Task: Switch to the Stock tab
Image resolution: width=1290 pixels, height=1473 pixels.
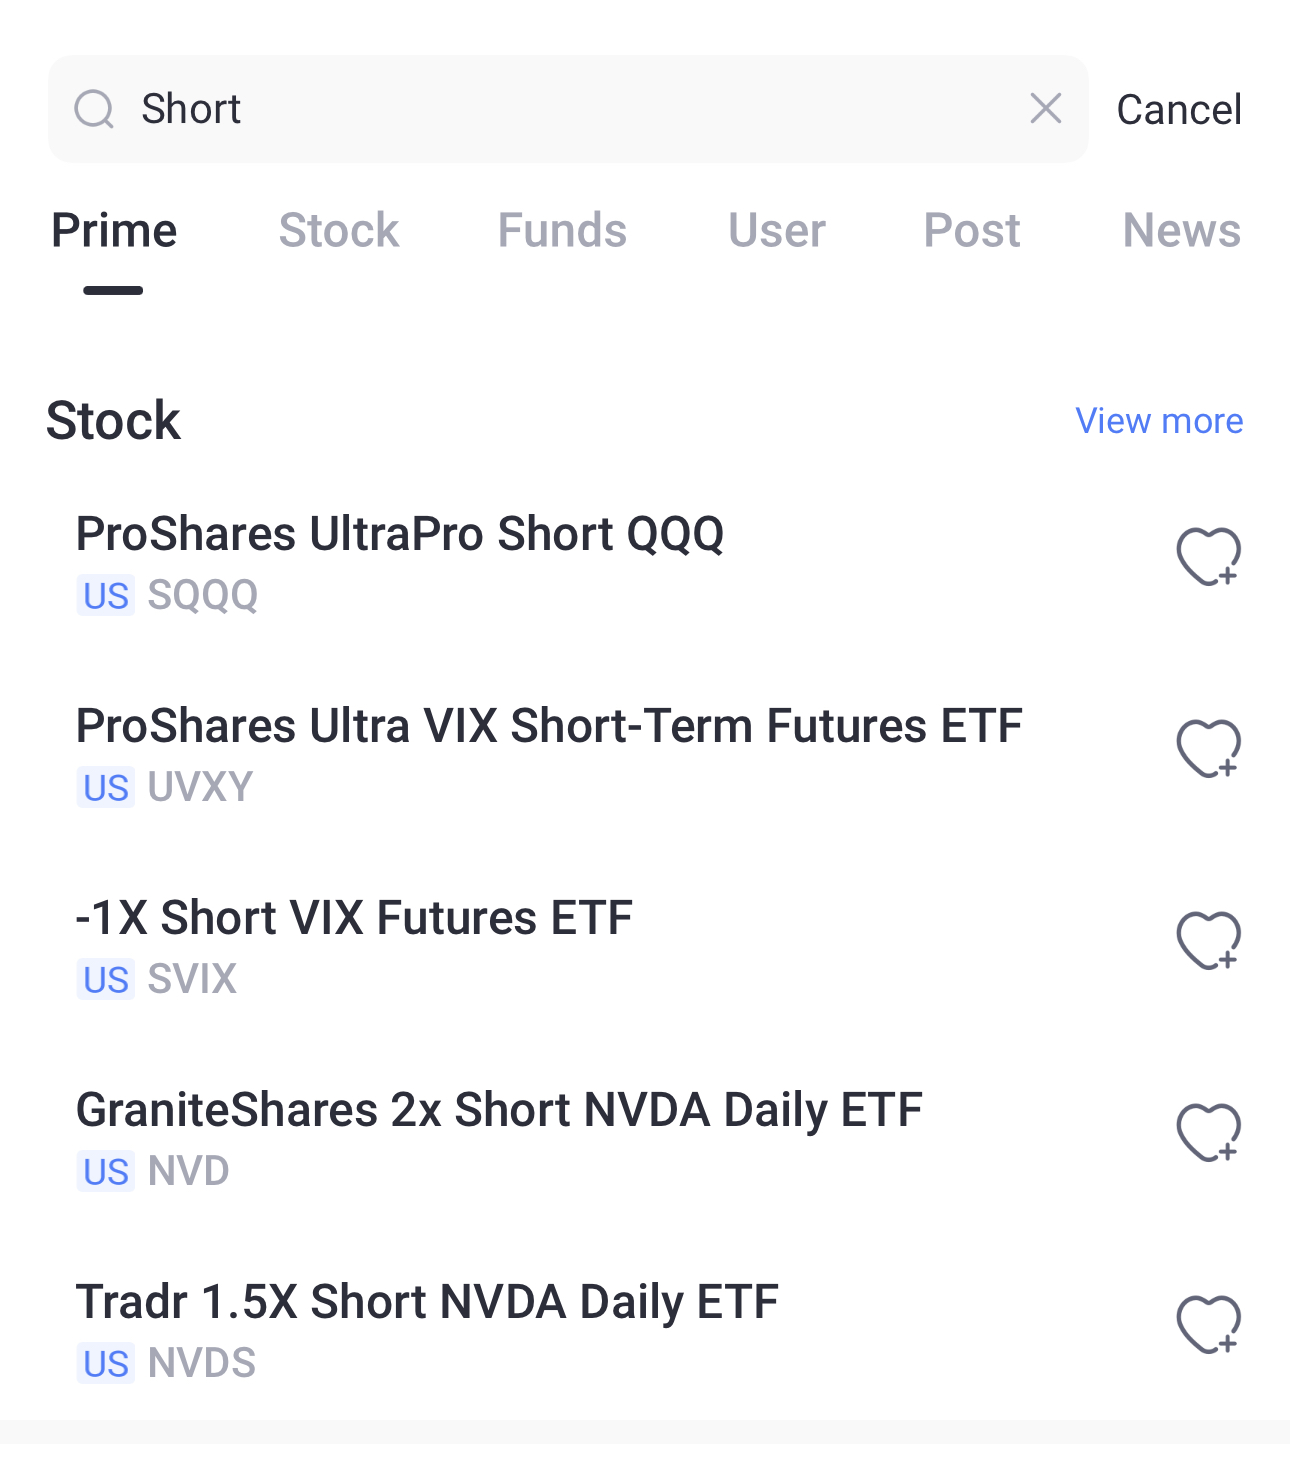Action: pos(339,230)
